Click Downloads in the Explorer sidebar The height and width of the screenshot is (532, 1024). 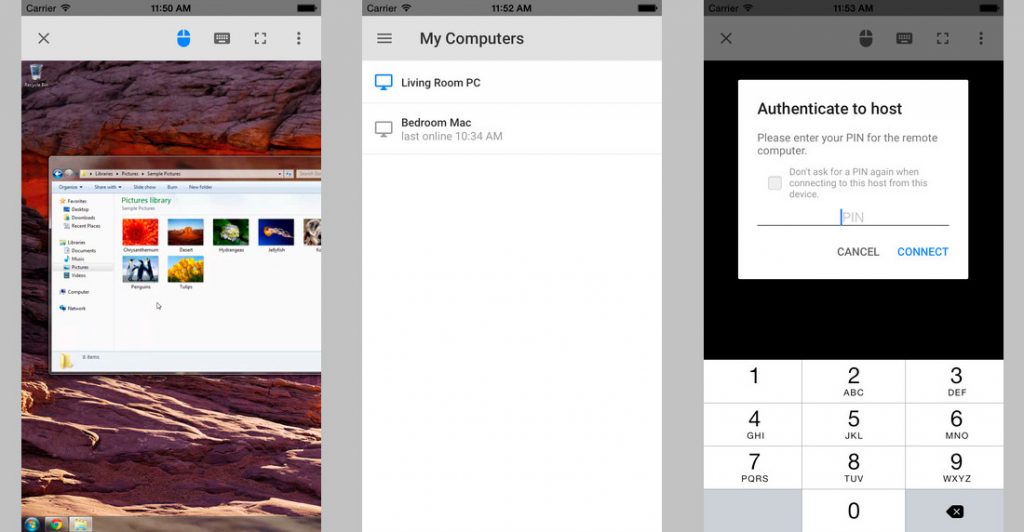[x=82, y=217]
